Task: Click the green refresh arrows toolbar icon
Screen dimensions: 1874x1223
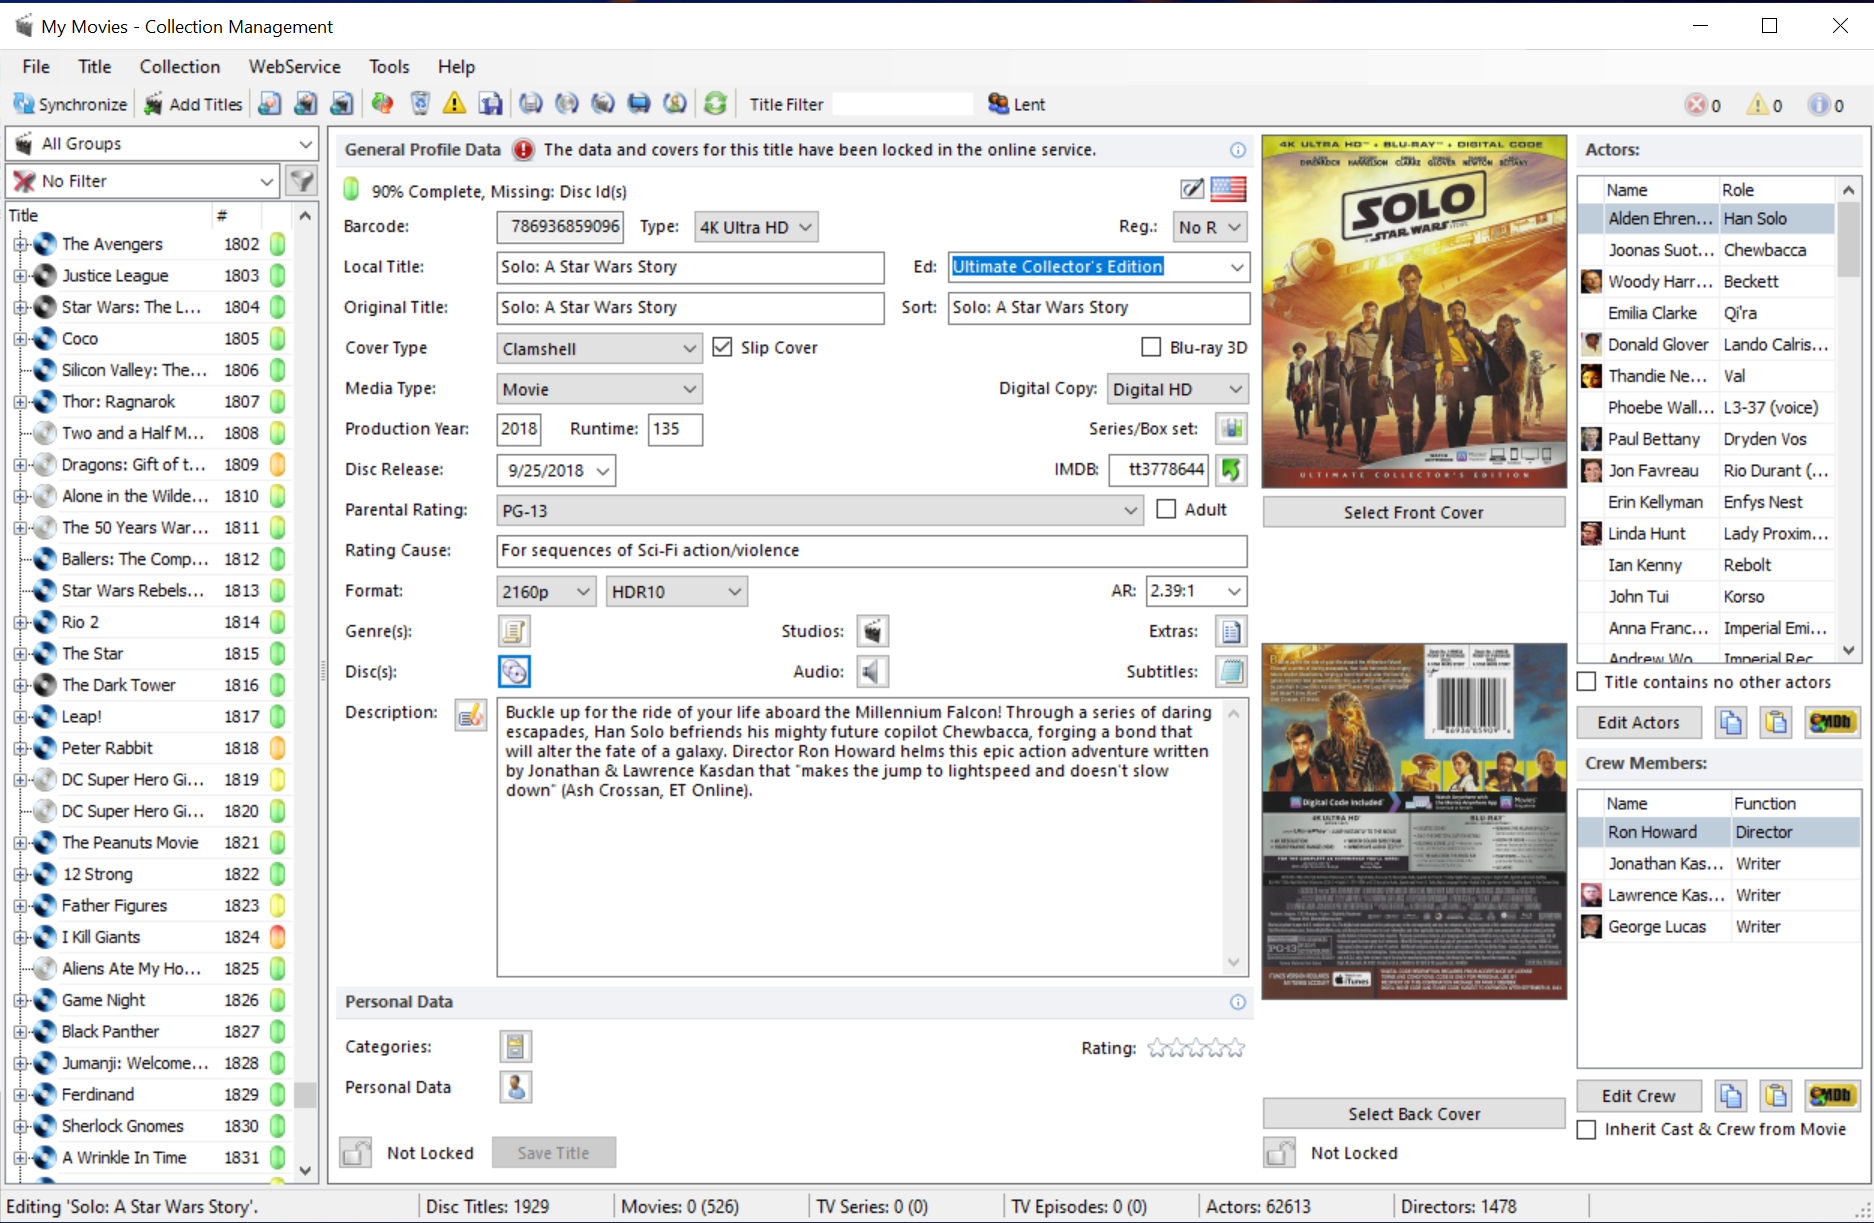Action: 715,103
